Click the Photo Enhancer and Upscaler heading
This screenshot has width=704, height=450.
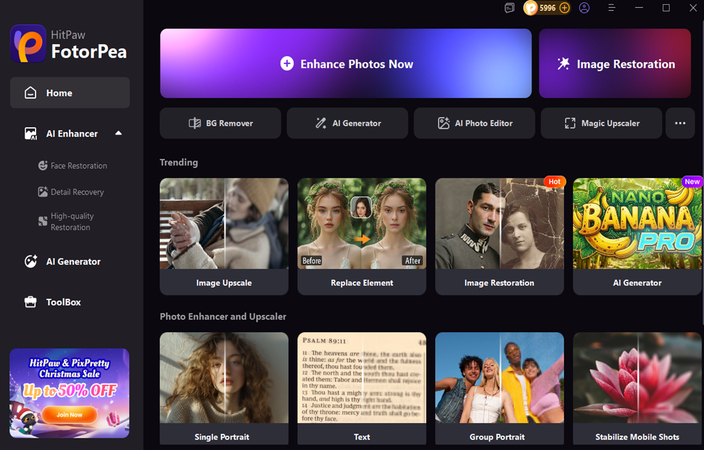point(223,317)
